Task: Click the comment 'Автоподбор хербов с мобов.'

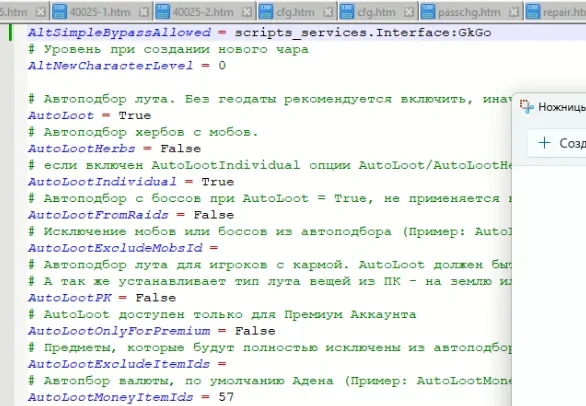Action: coord(143,132)
